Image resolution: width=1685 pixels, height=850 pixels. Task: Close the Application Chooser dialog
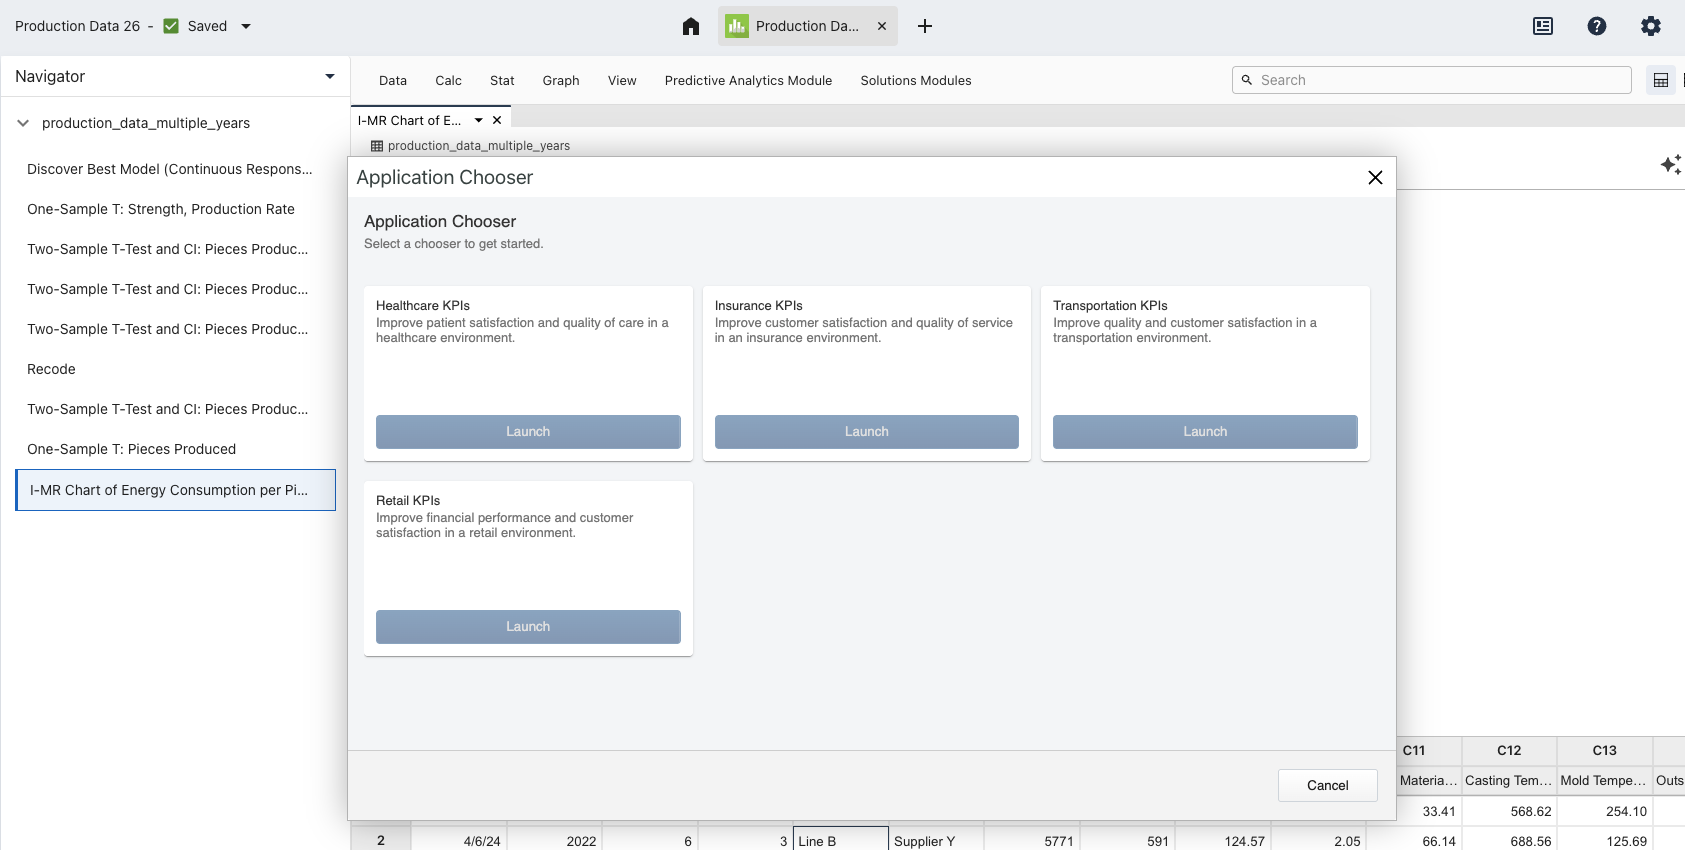click(x=1375, y=177)
